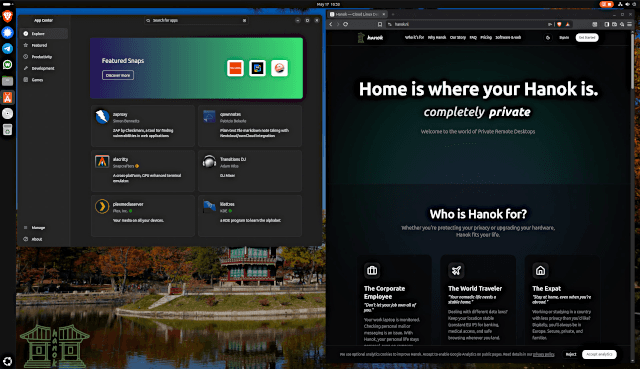Image resolution: width=640 pixels, height=369 pixels.
Task: Open the middle featured snap tile
Action: (257, 68)
